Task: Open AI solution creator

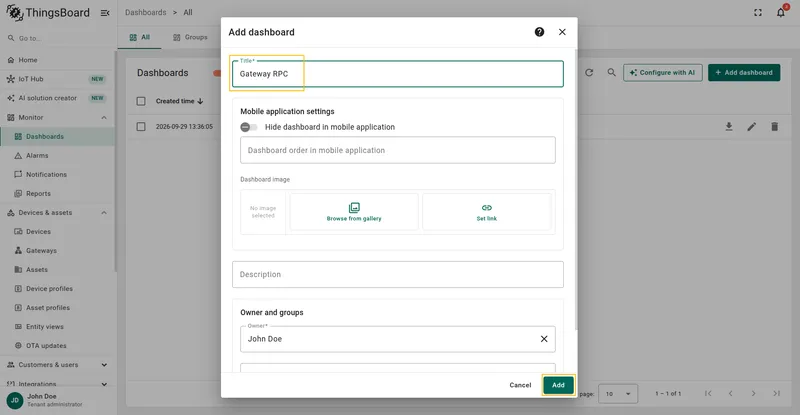Action: point(57,98)
